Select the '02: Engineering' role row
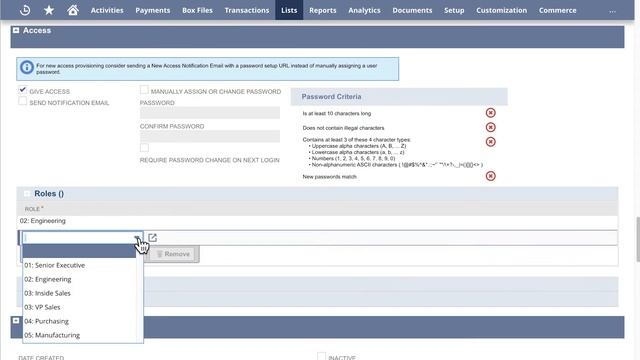The width and height of the screenshot is (640, 360). click(x=317, y=221)
